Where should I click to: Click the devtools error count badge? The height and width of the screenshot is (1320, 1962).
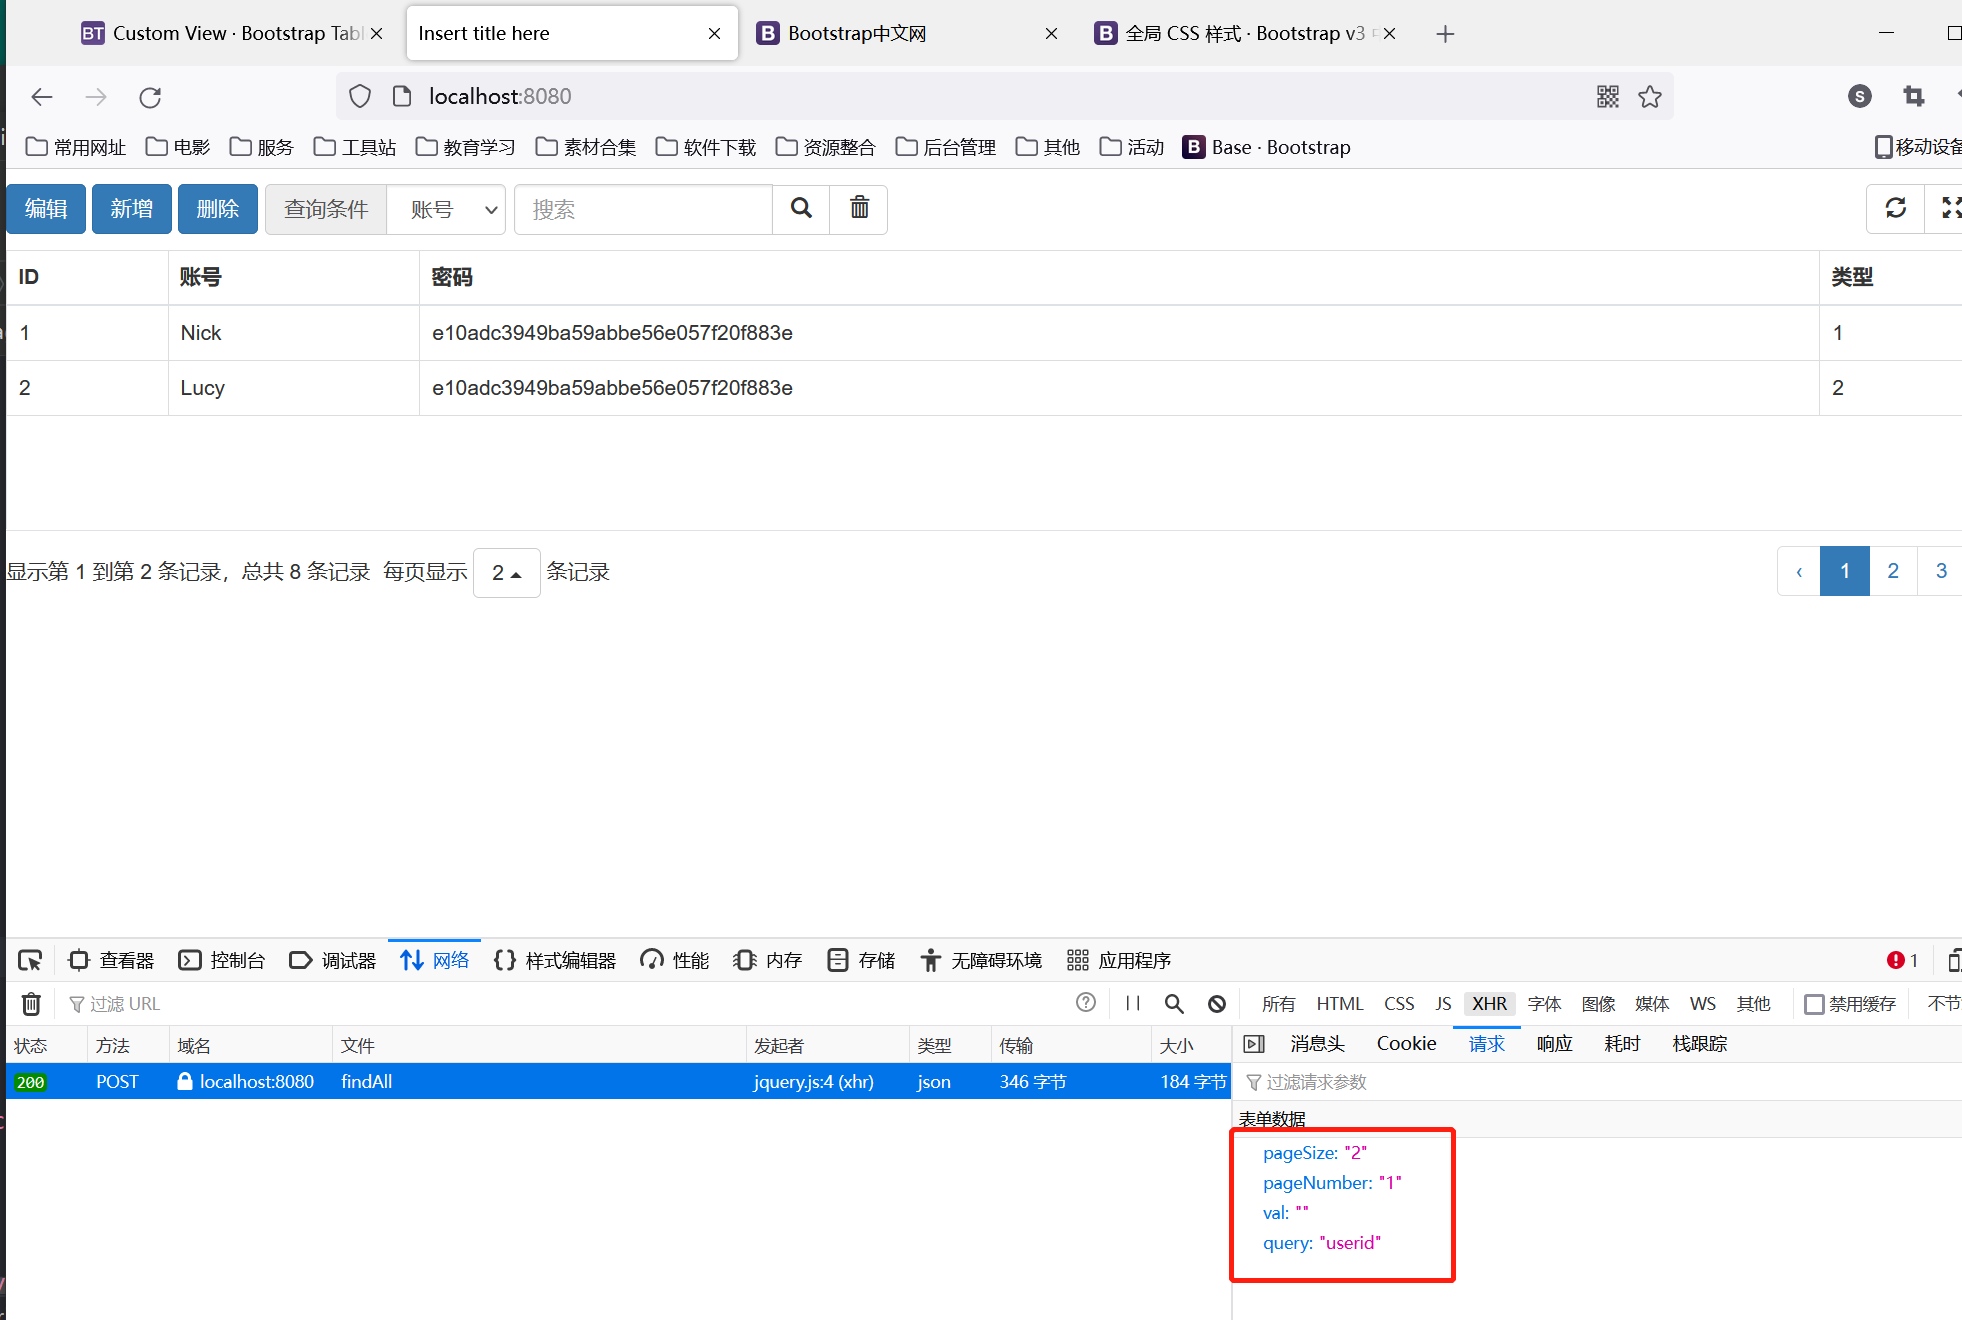point(1902,960)
